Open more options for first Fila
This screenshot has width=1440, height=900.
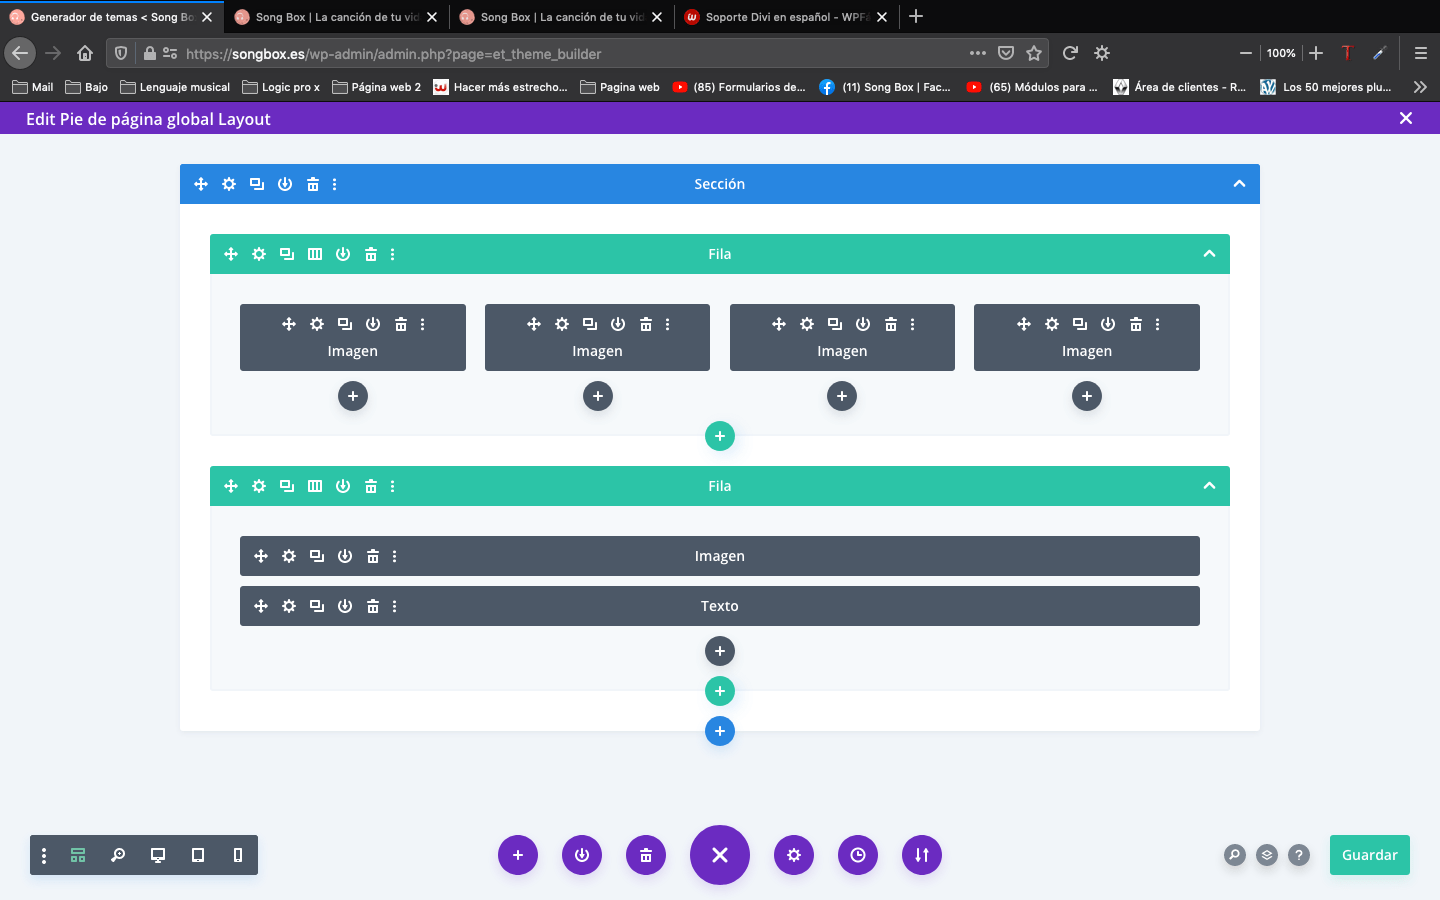point(393,254)
